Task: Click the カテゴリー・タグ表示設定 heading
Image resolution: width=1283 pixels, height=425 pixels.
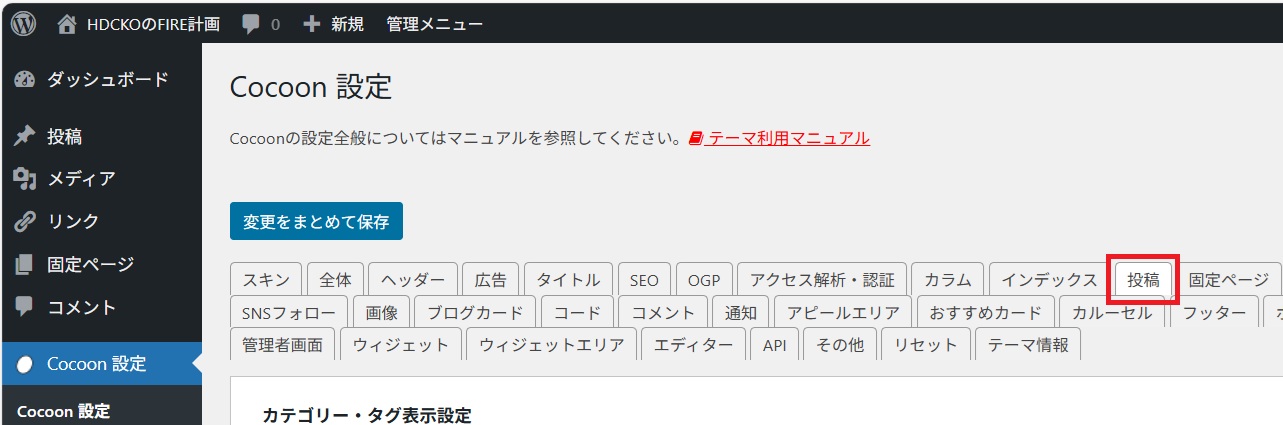Action: pyautogui.click(x=366, y=415)
